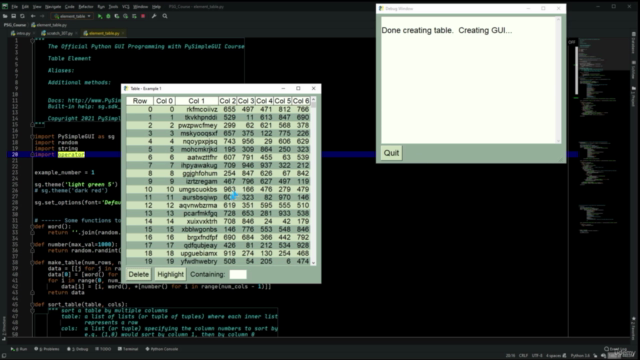Image resolution: width=640 pixels, height=360 pixels.
Task: Collapse def sort_table fold marker
Action: coord(32,304)
